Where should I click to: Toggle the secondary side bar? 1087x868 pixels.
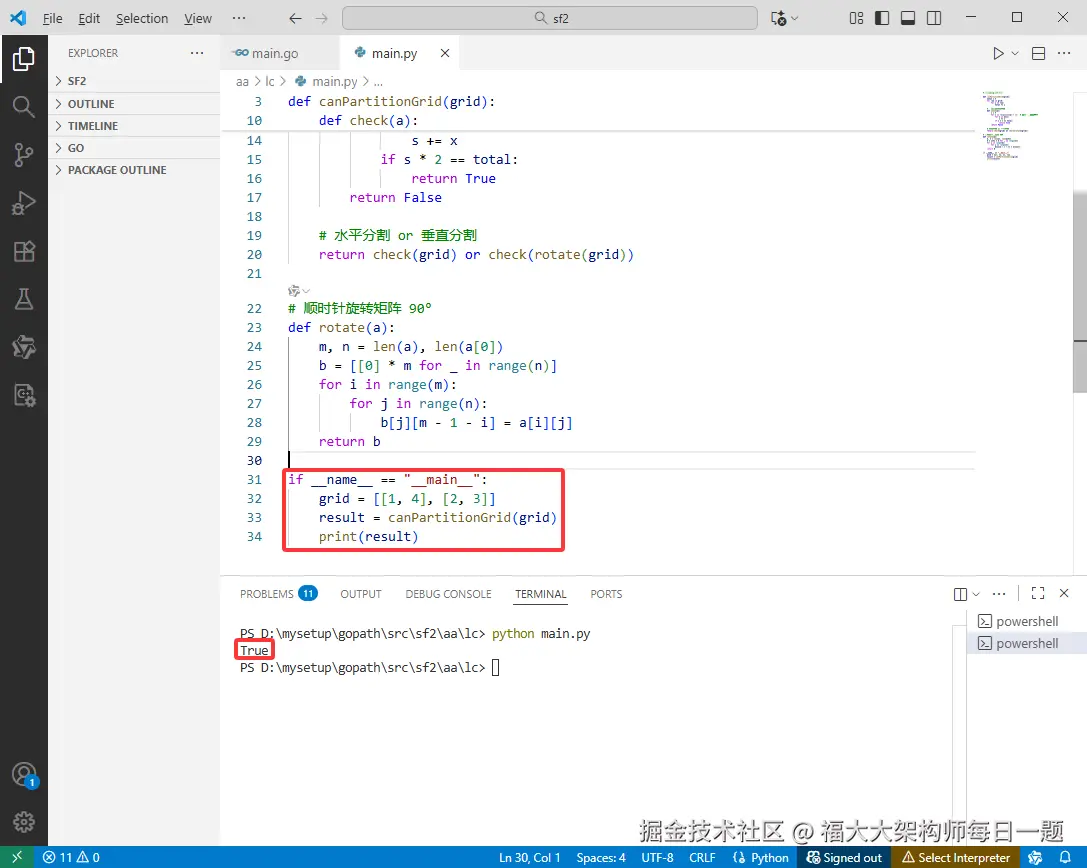click(x=934, y=18)
